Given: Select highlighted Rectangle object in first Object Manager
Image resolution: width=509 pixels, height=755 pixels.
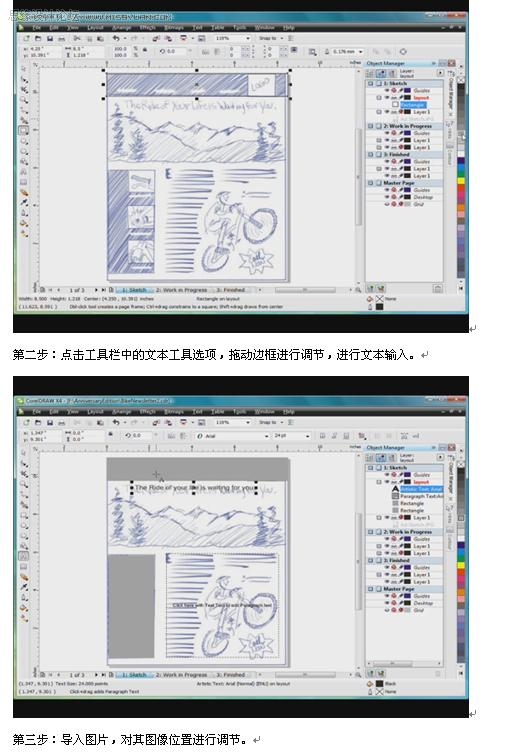Looking at the screenshot, I should [x=412, y=104].
